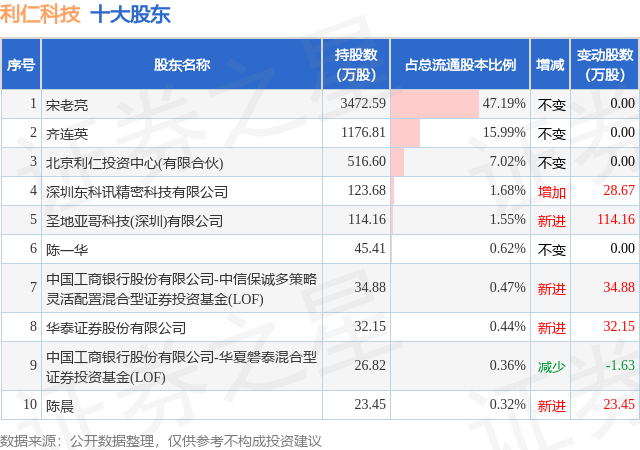Image resolution: width=640 pixels, height=450 pixels.
Task: Click the 增减 column header
Action: coord(550,65)
